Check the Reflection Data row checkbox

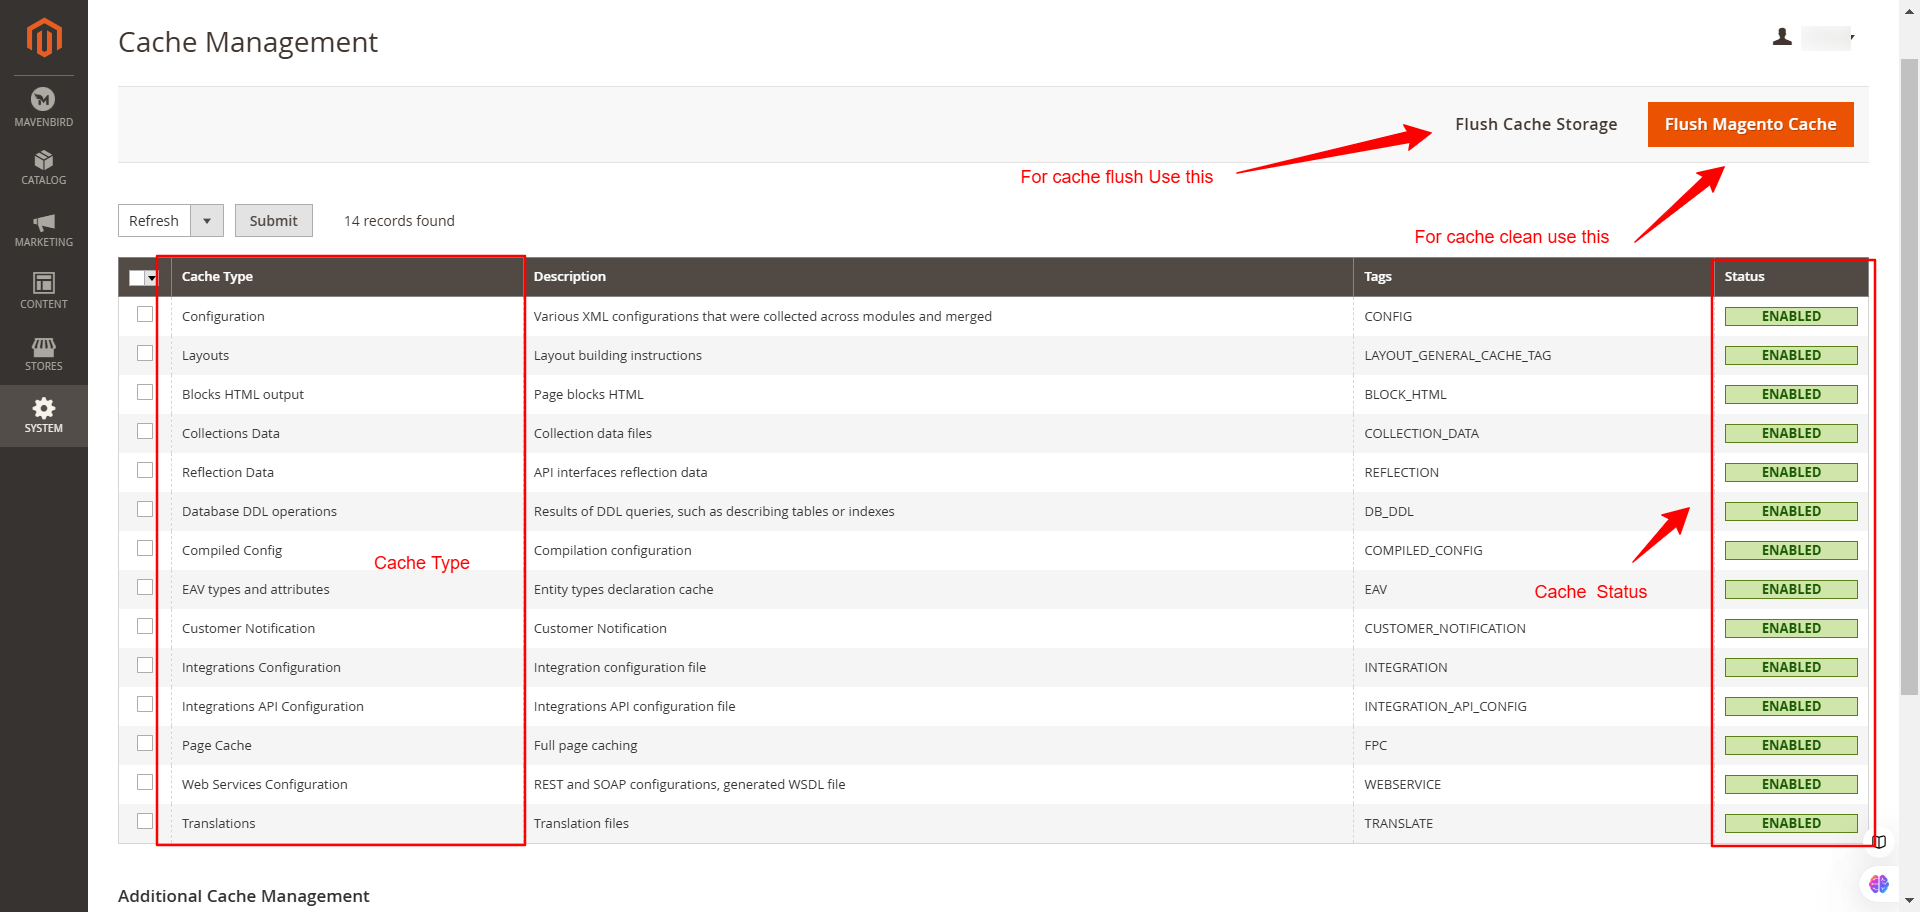(145, 470)
